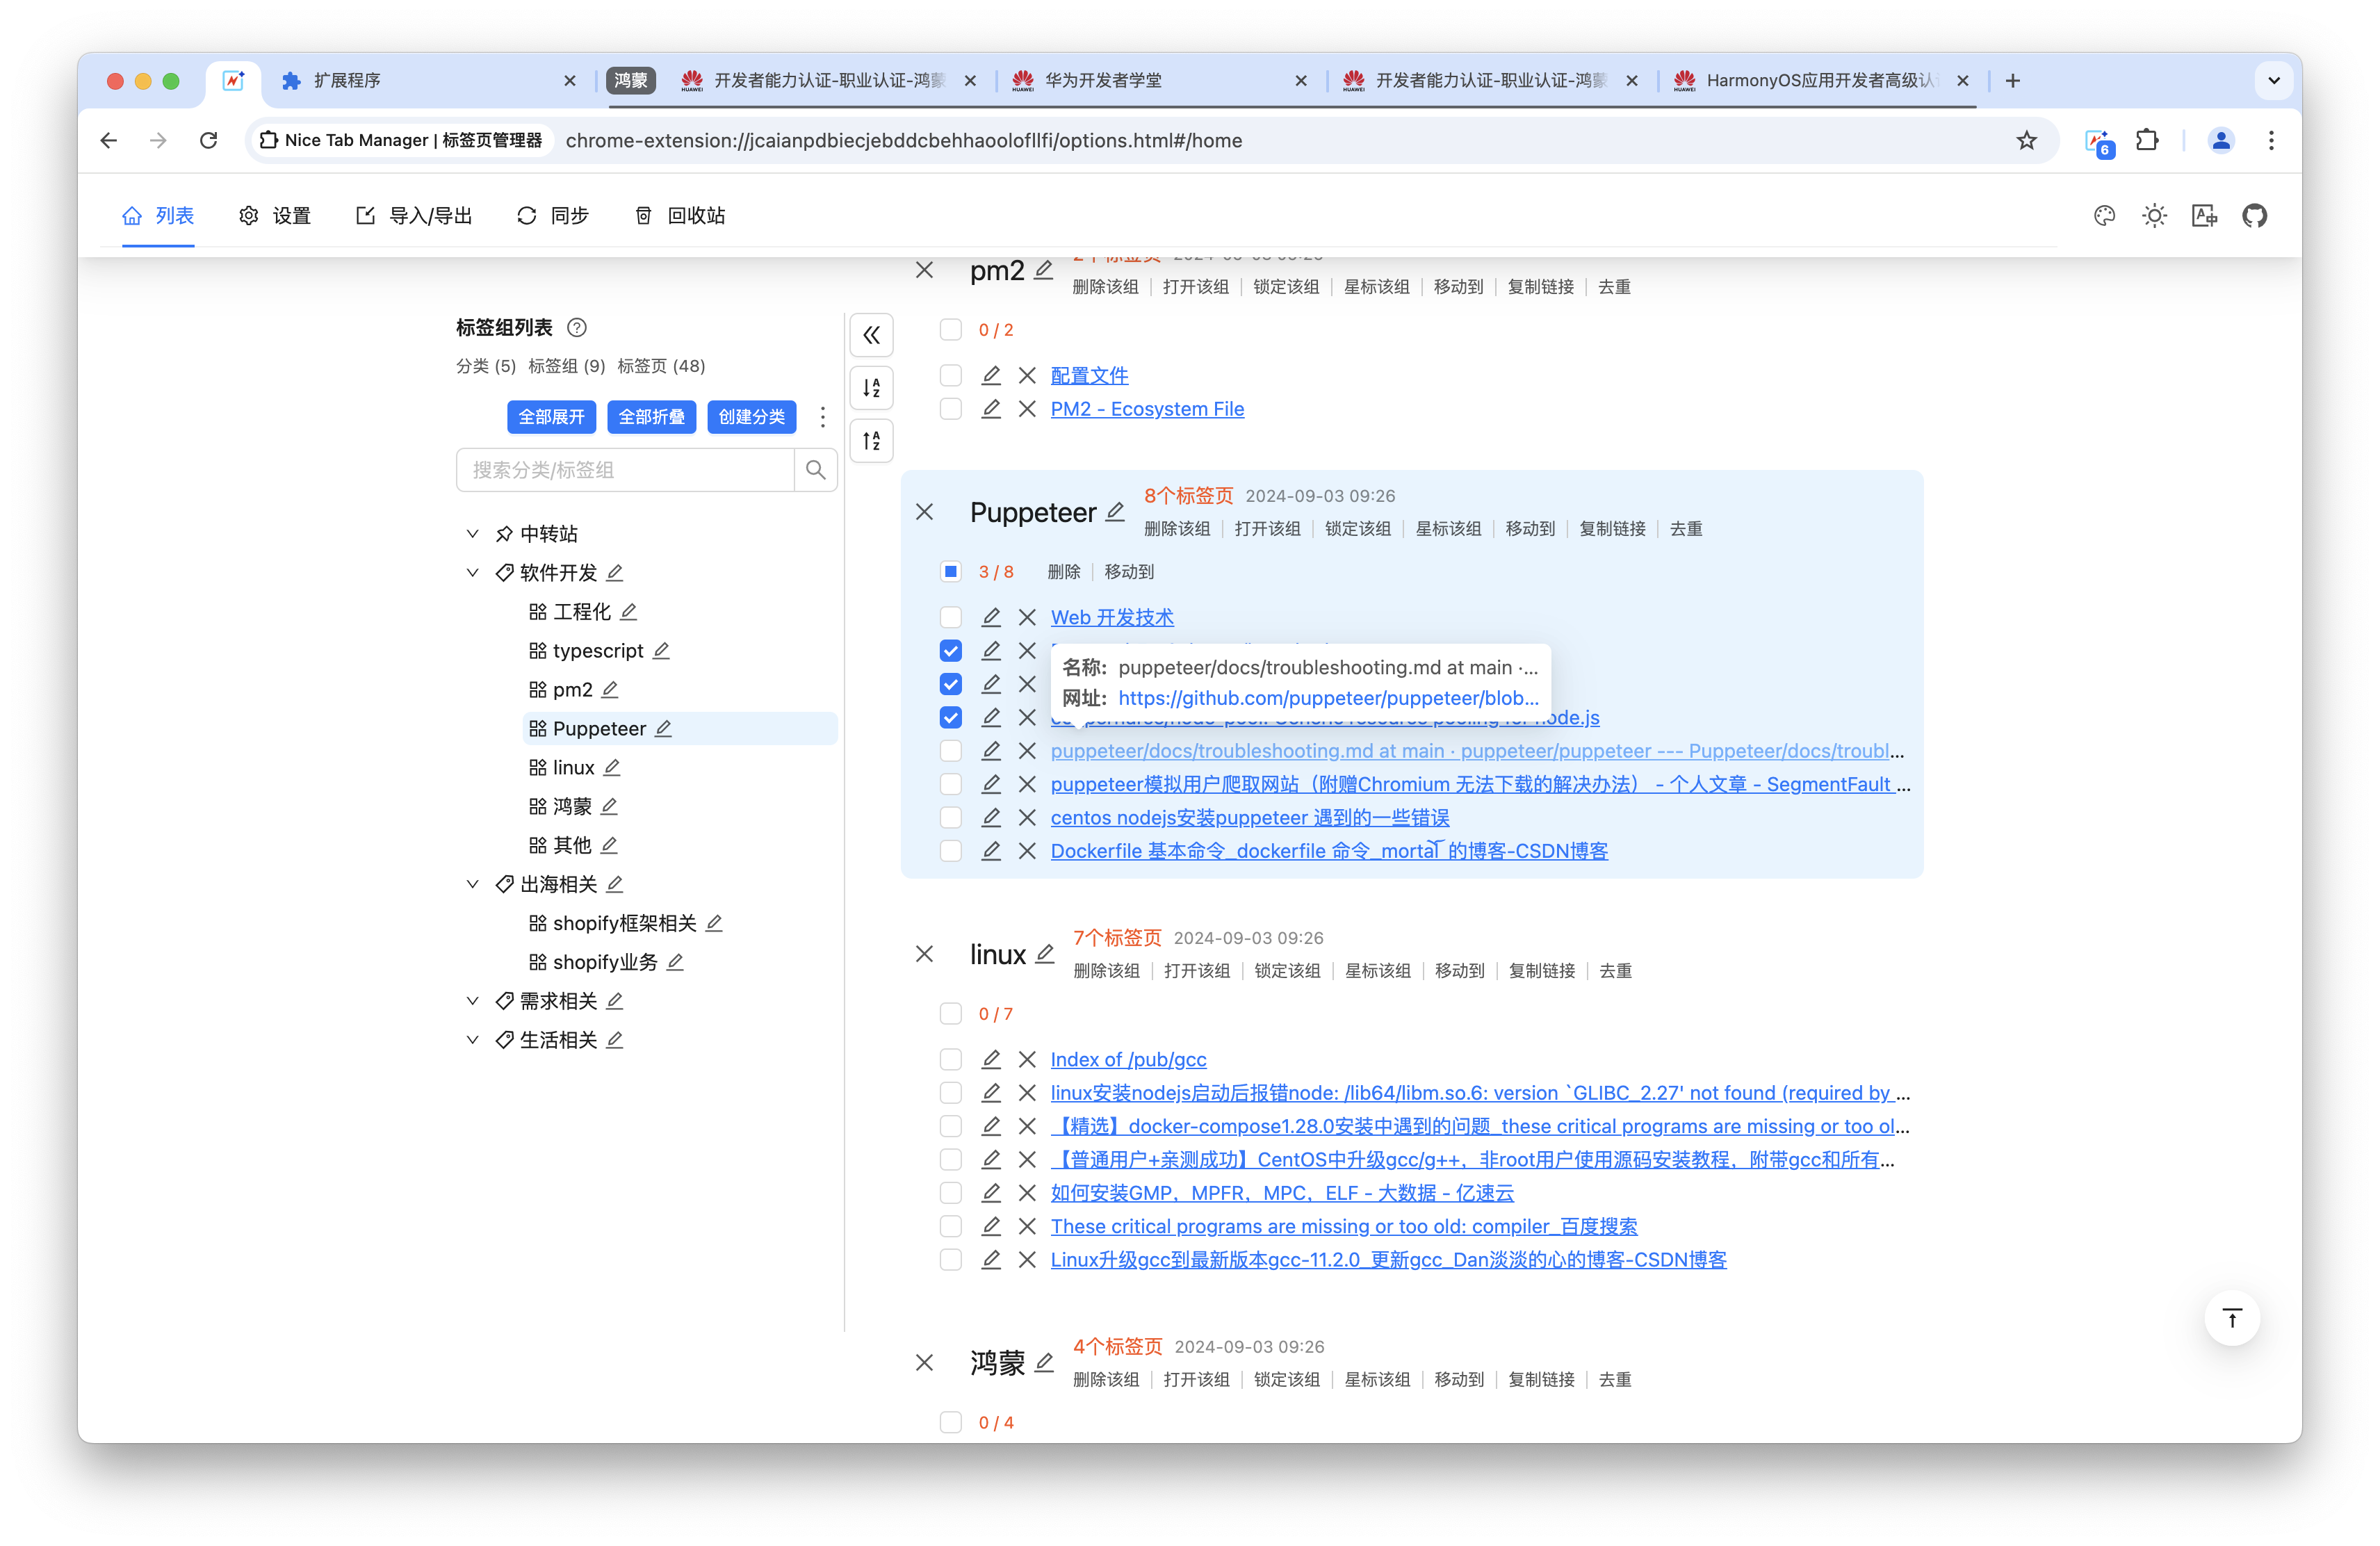Click 创建分类 button
The image size is (2380, 1546).
[x=751, y=417]
